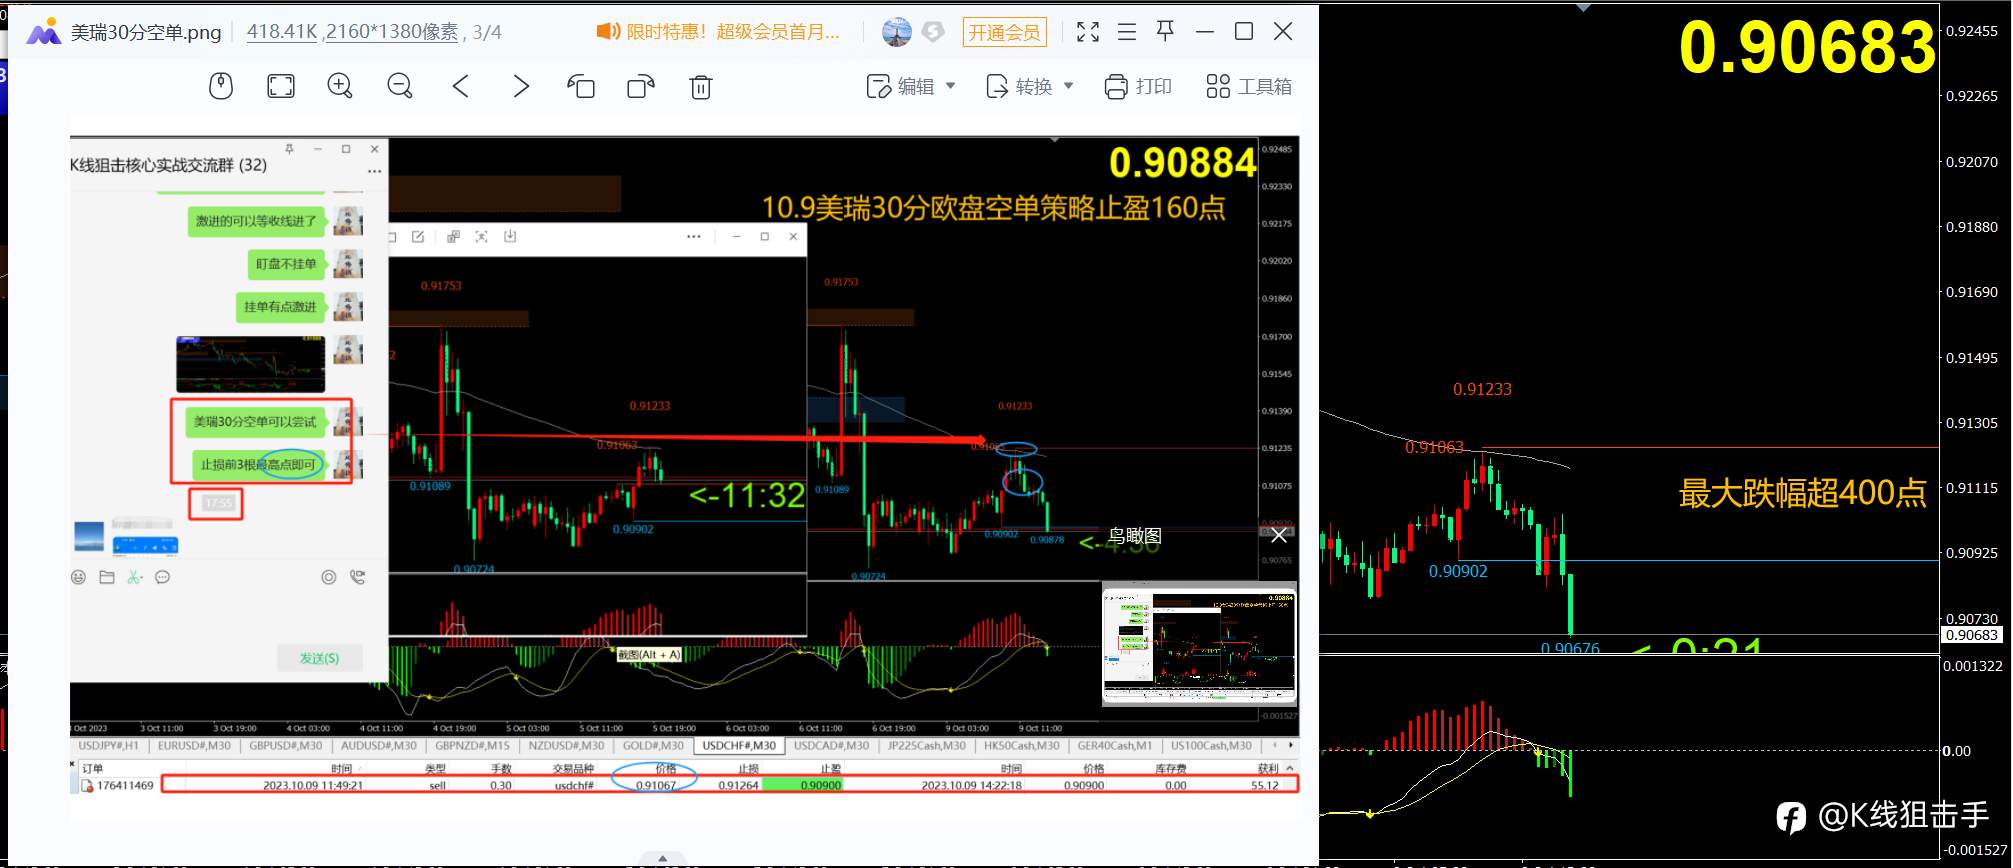Screen dimensions: 2013x868
Task: Open the user avatar profile
Action: pyautogui.click(x=897, y=32)
